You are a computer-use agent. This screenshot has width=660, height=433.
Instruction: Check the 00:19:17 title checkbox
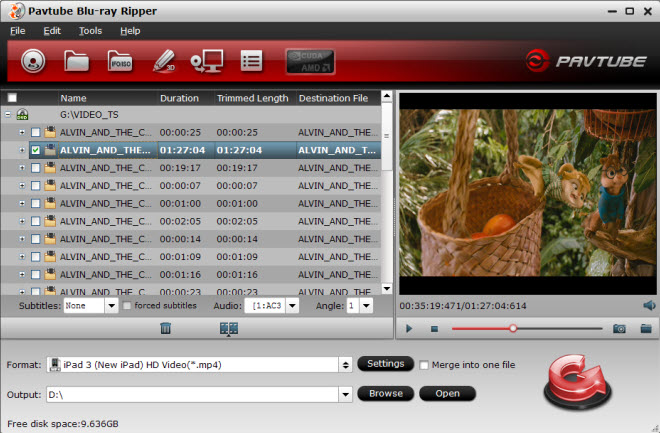pos(36,168)
